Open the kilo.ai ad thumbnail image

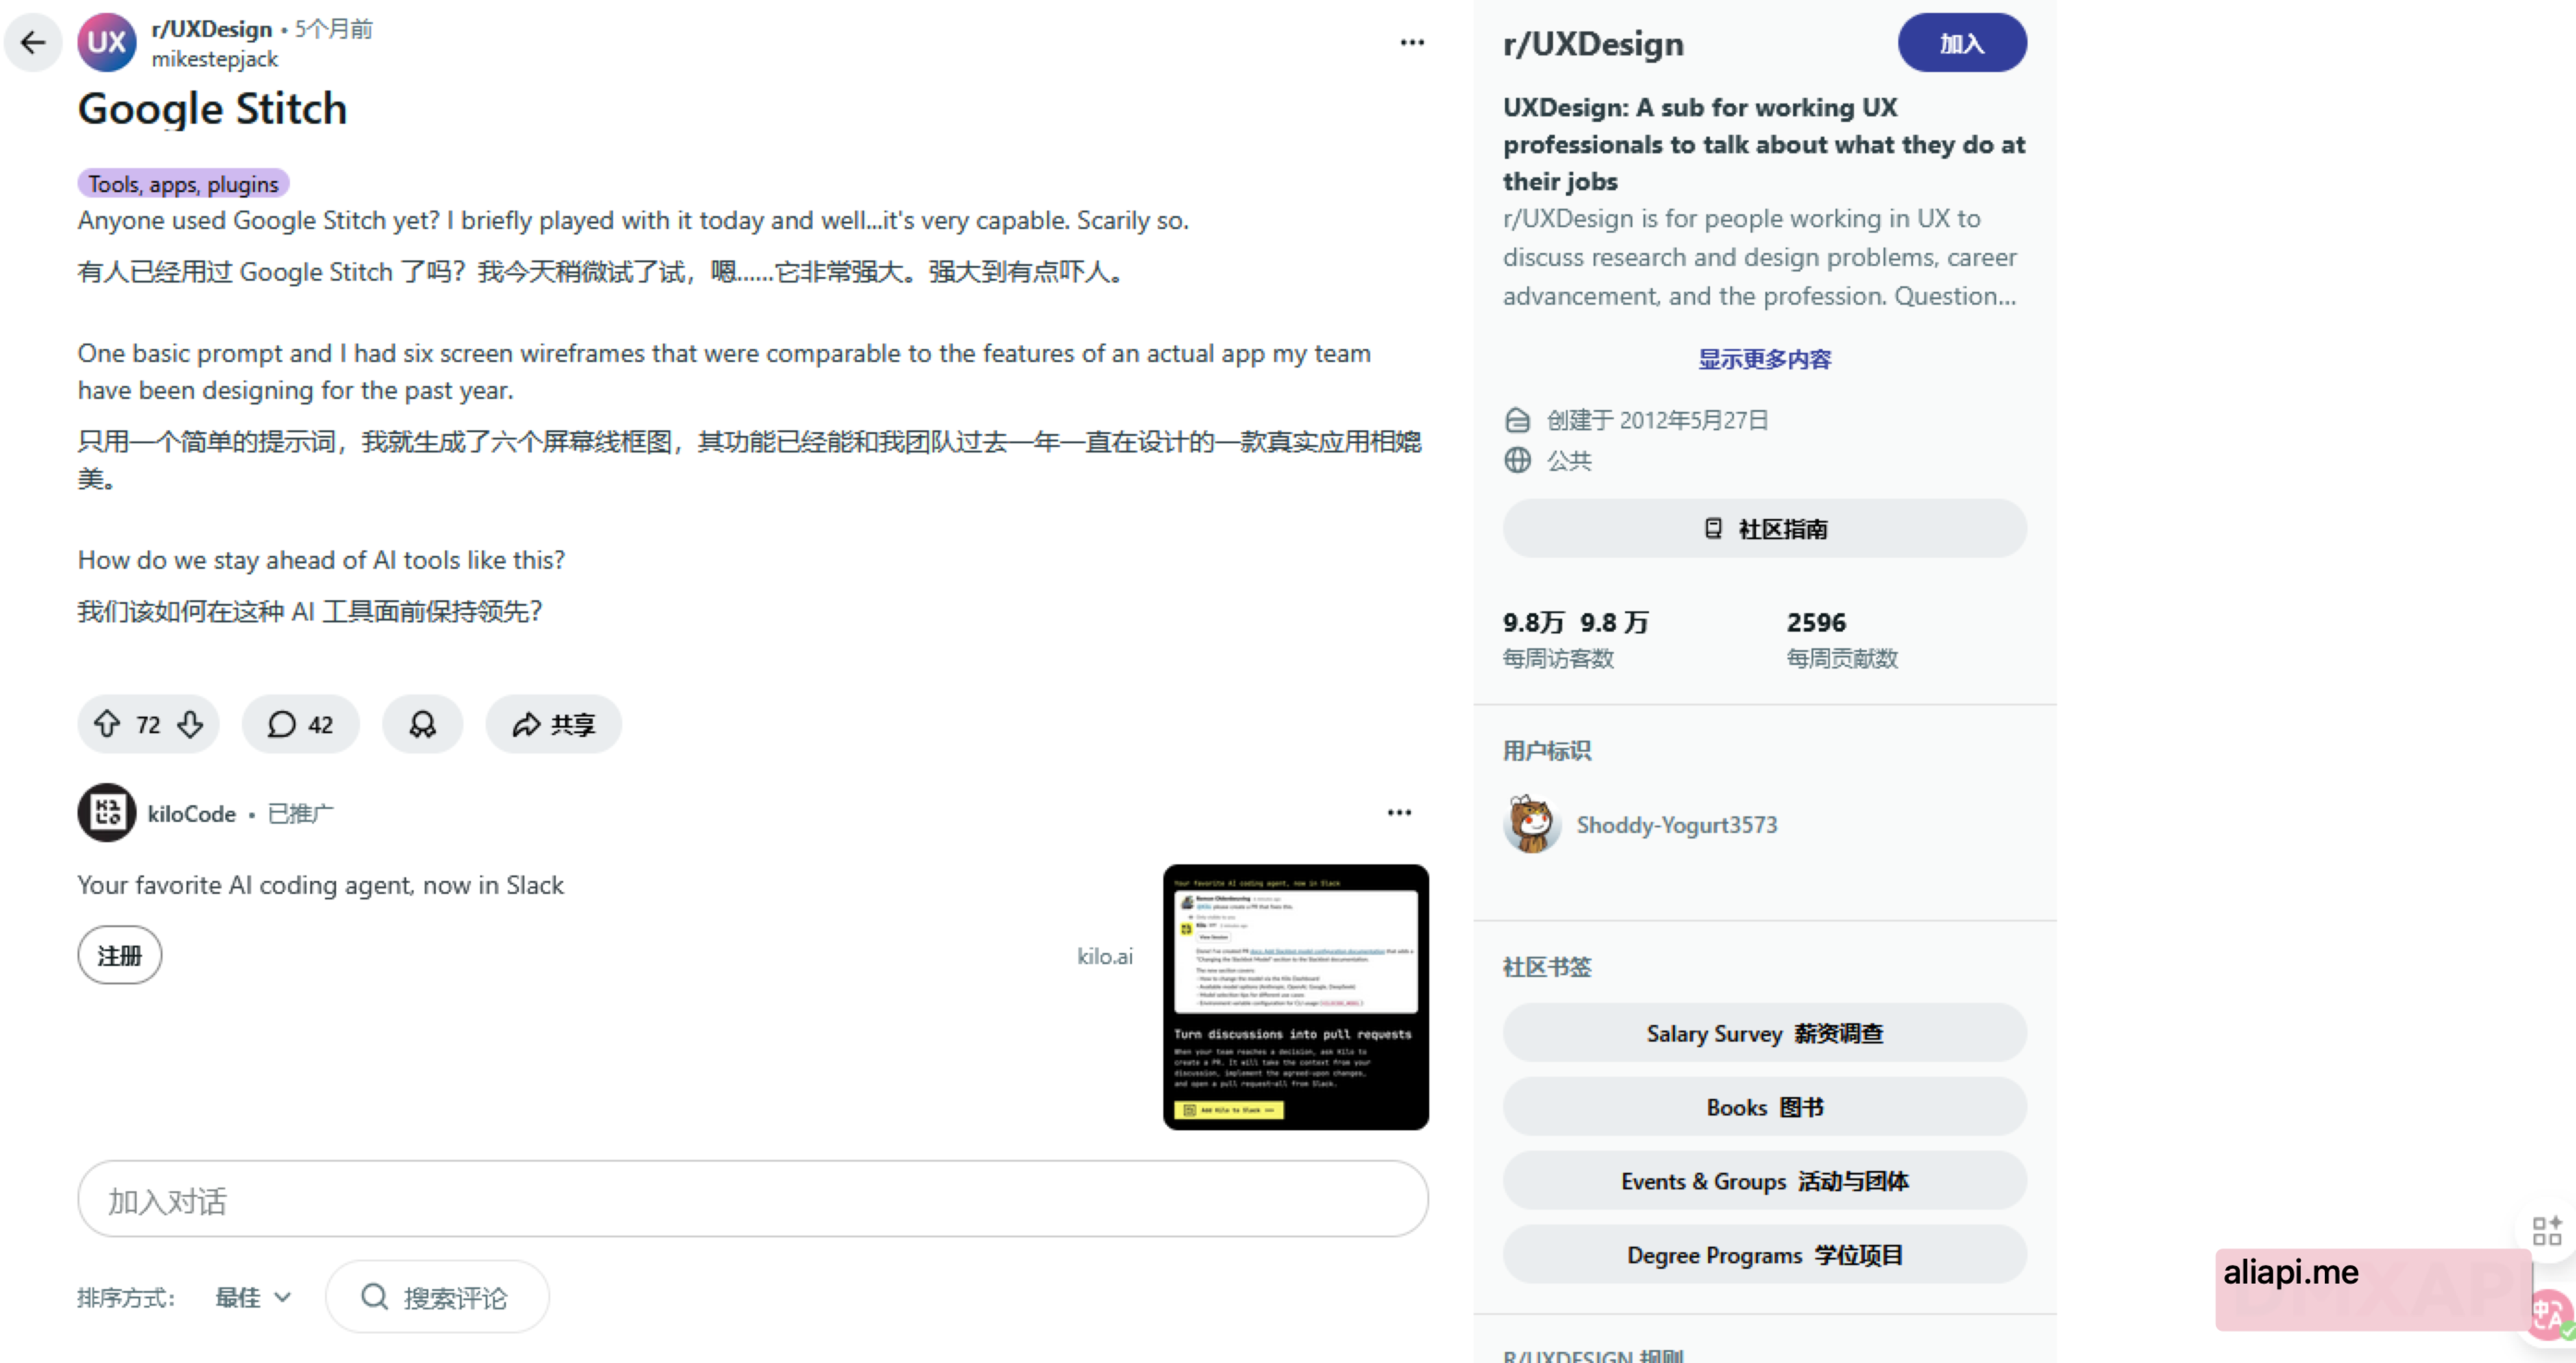click(x=1296, y=997)
